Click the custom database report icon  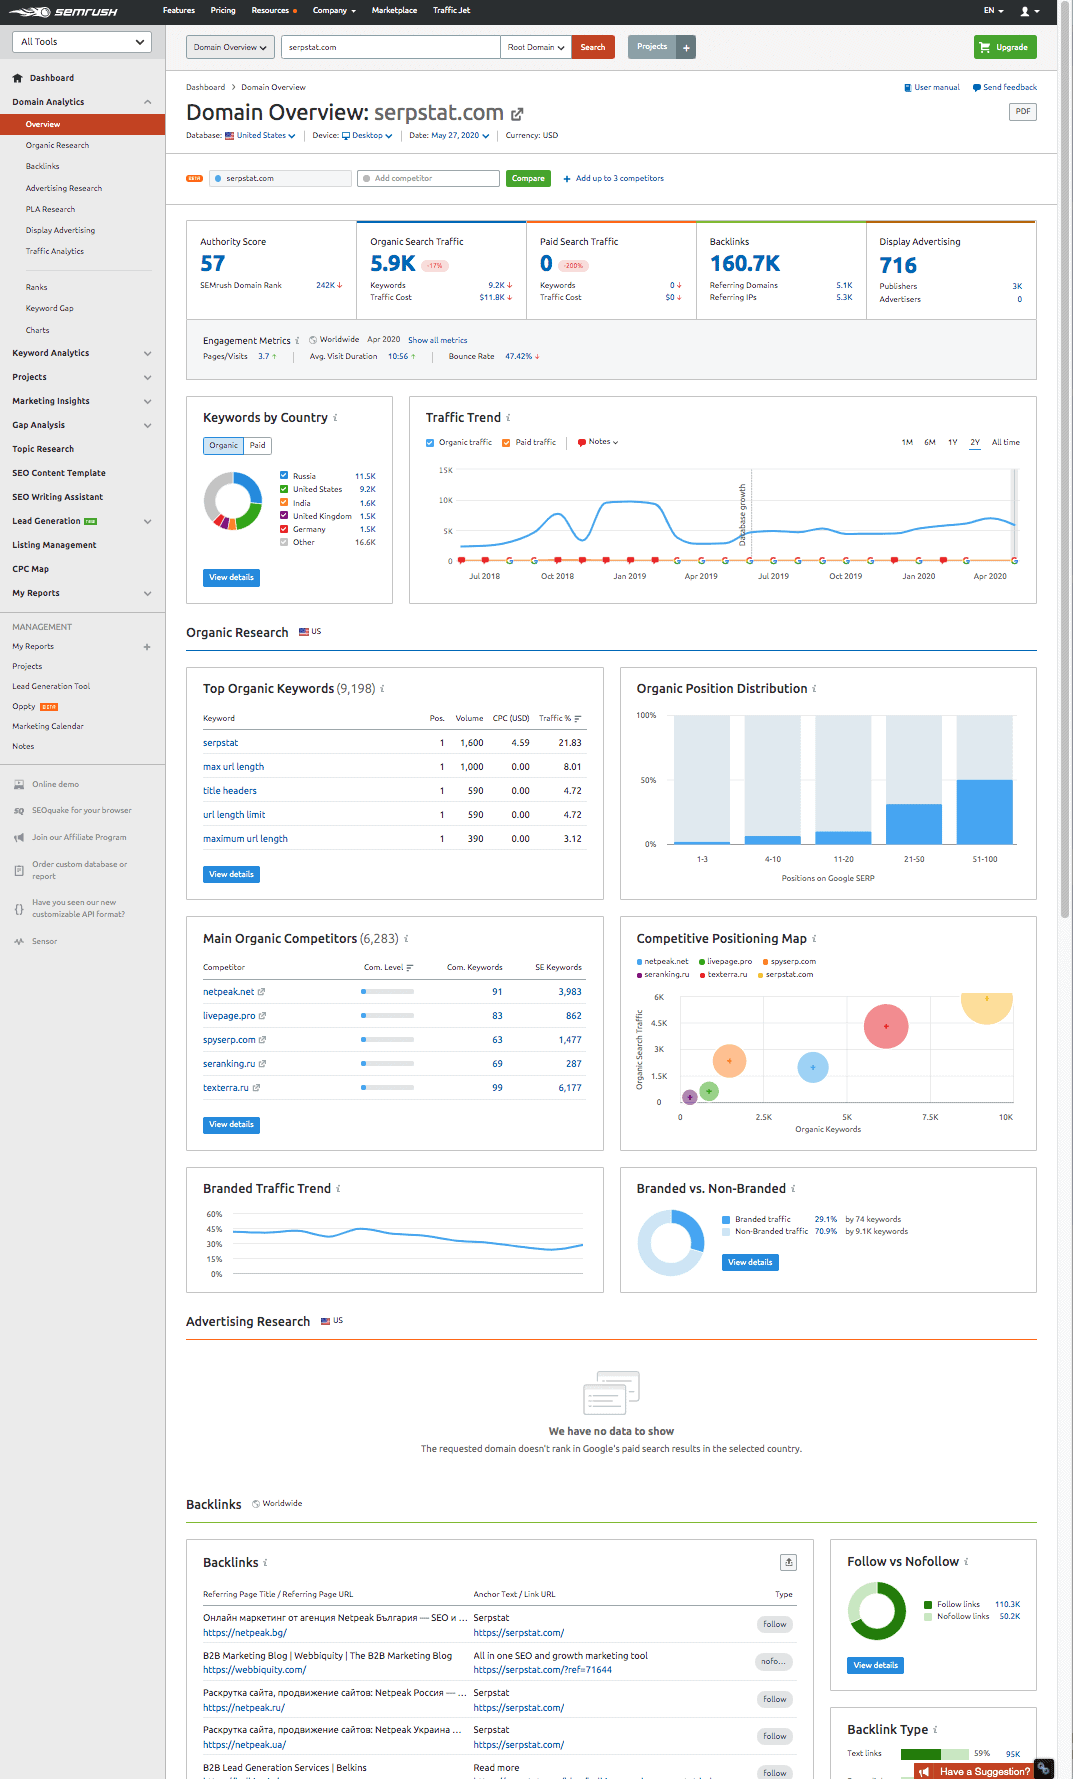19,870
